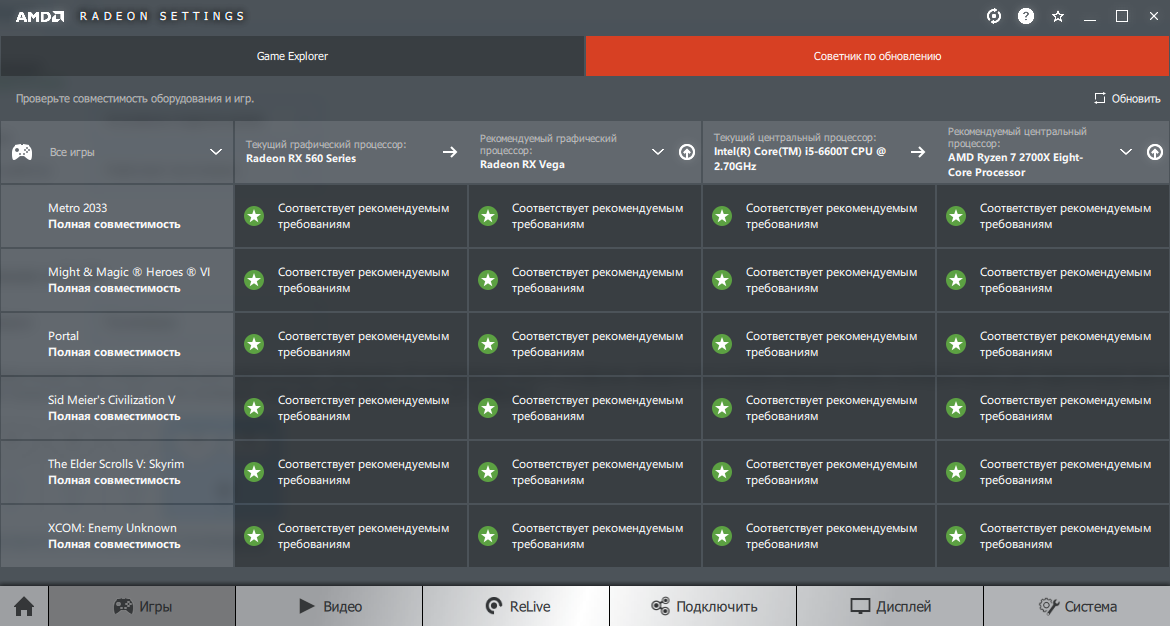This screenshot has width=1170, height=626.
Task: Select The Elder Scrolls V: Skyrim row
Action: [x=117, y=472]
